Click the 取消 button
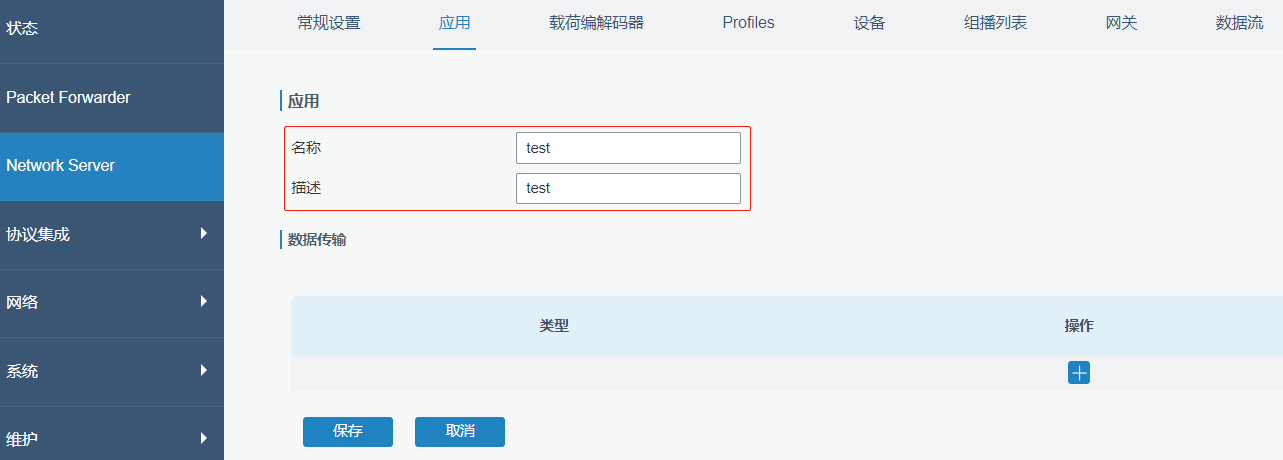Viewport: 1283px width, 460px height. [460, 432]
